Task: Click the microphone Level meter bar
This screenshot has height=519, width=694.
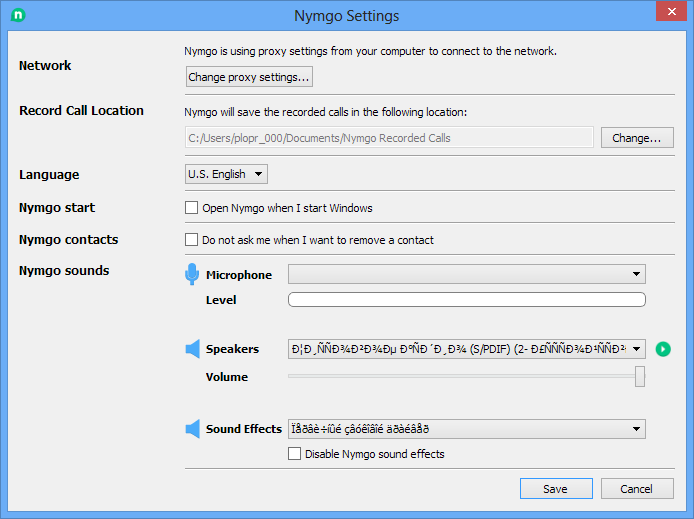Action: (466, 299)
